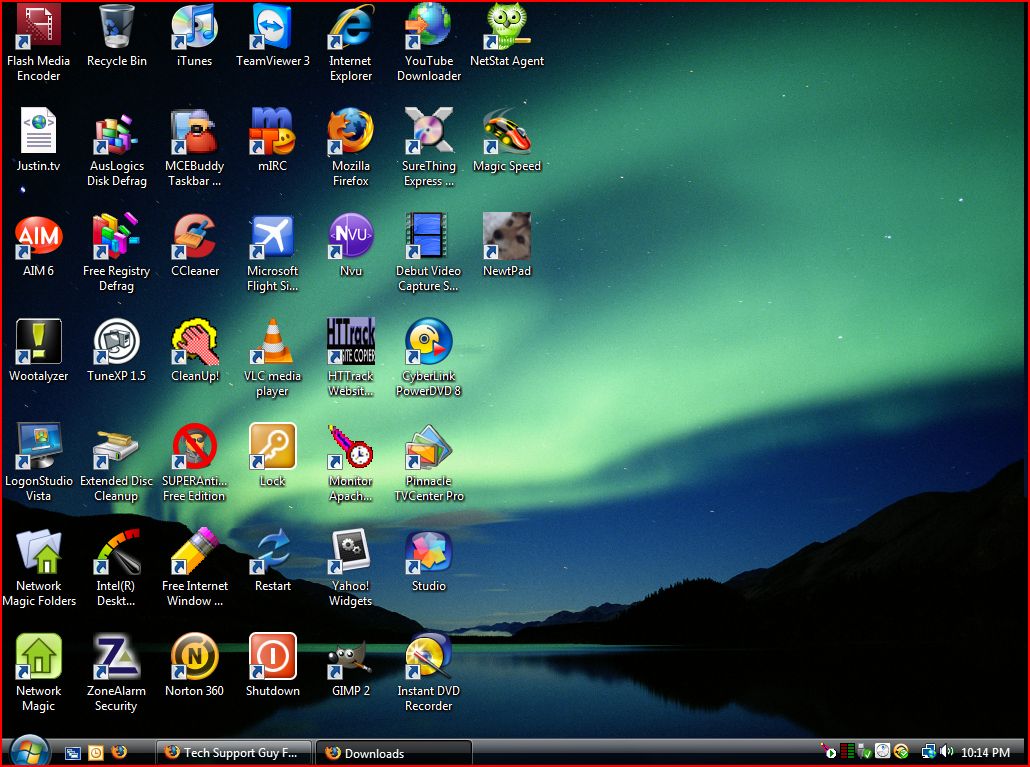
Task: Select Free Internet Window Washer icon
Action: click(x=194, y=551)
